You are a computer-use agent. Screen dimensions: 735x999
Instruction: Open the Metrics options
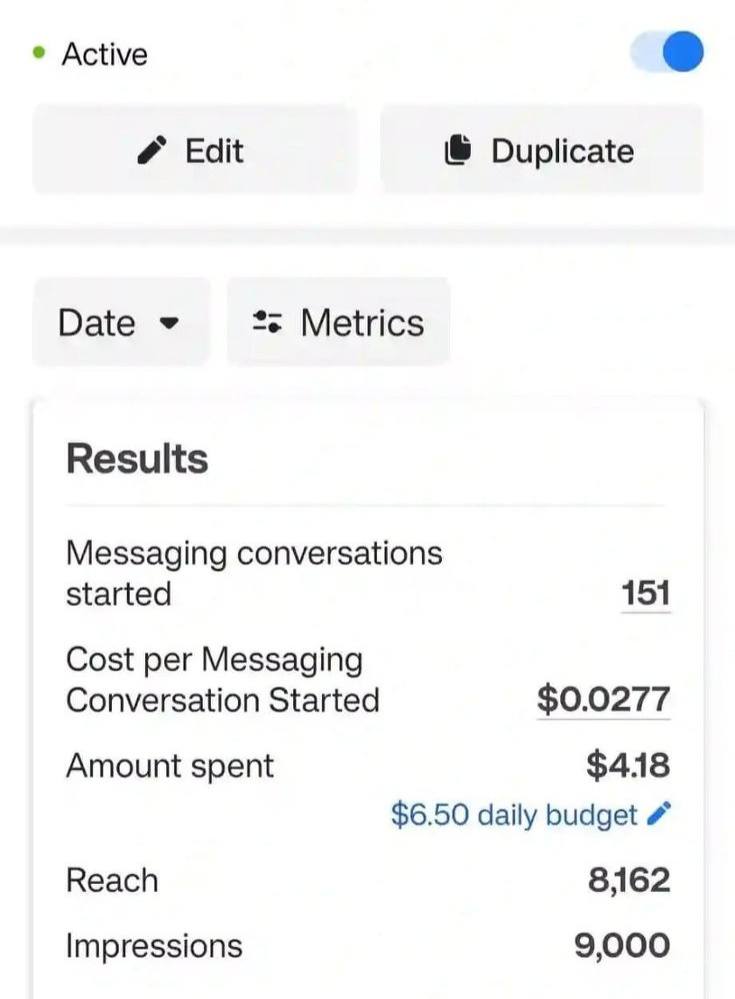point(338,322)
